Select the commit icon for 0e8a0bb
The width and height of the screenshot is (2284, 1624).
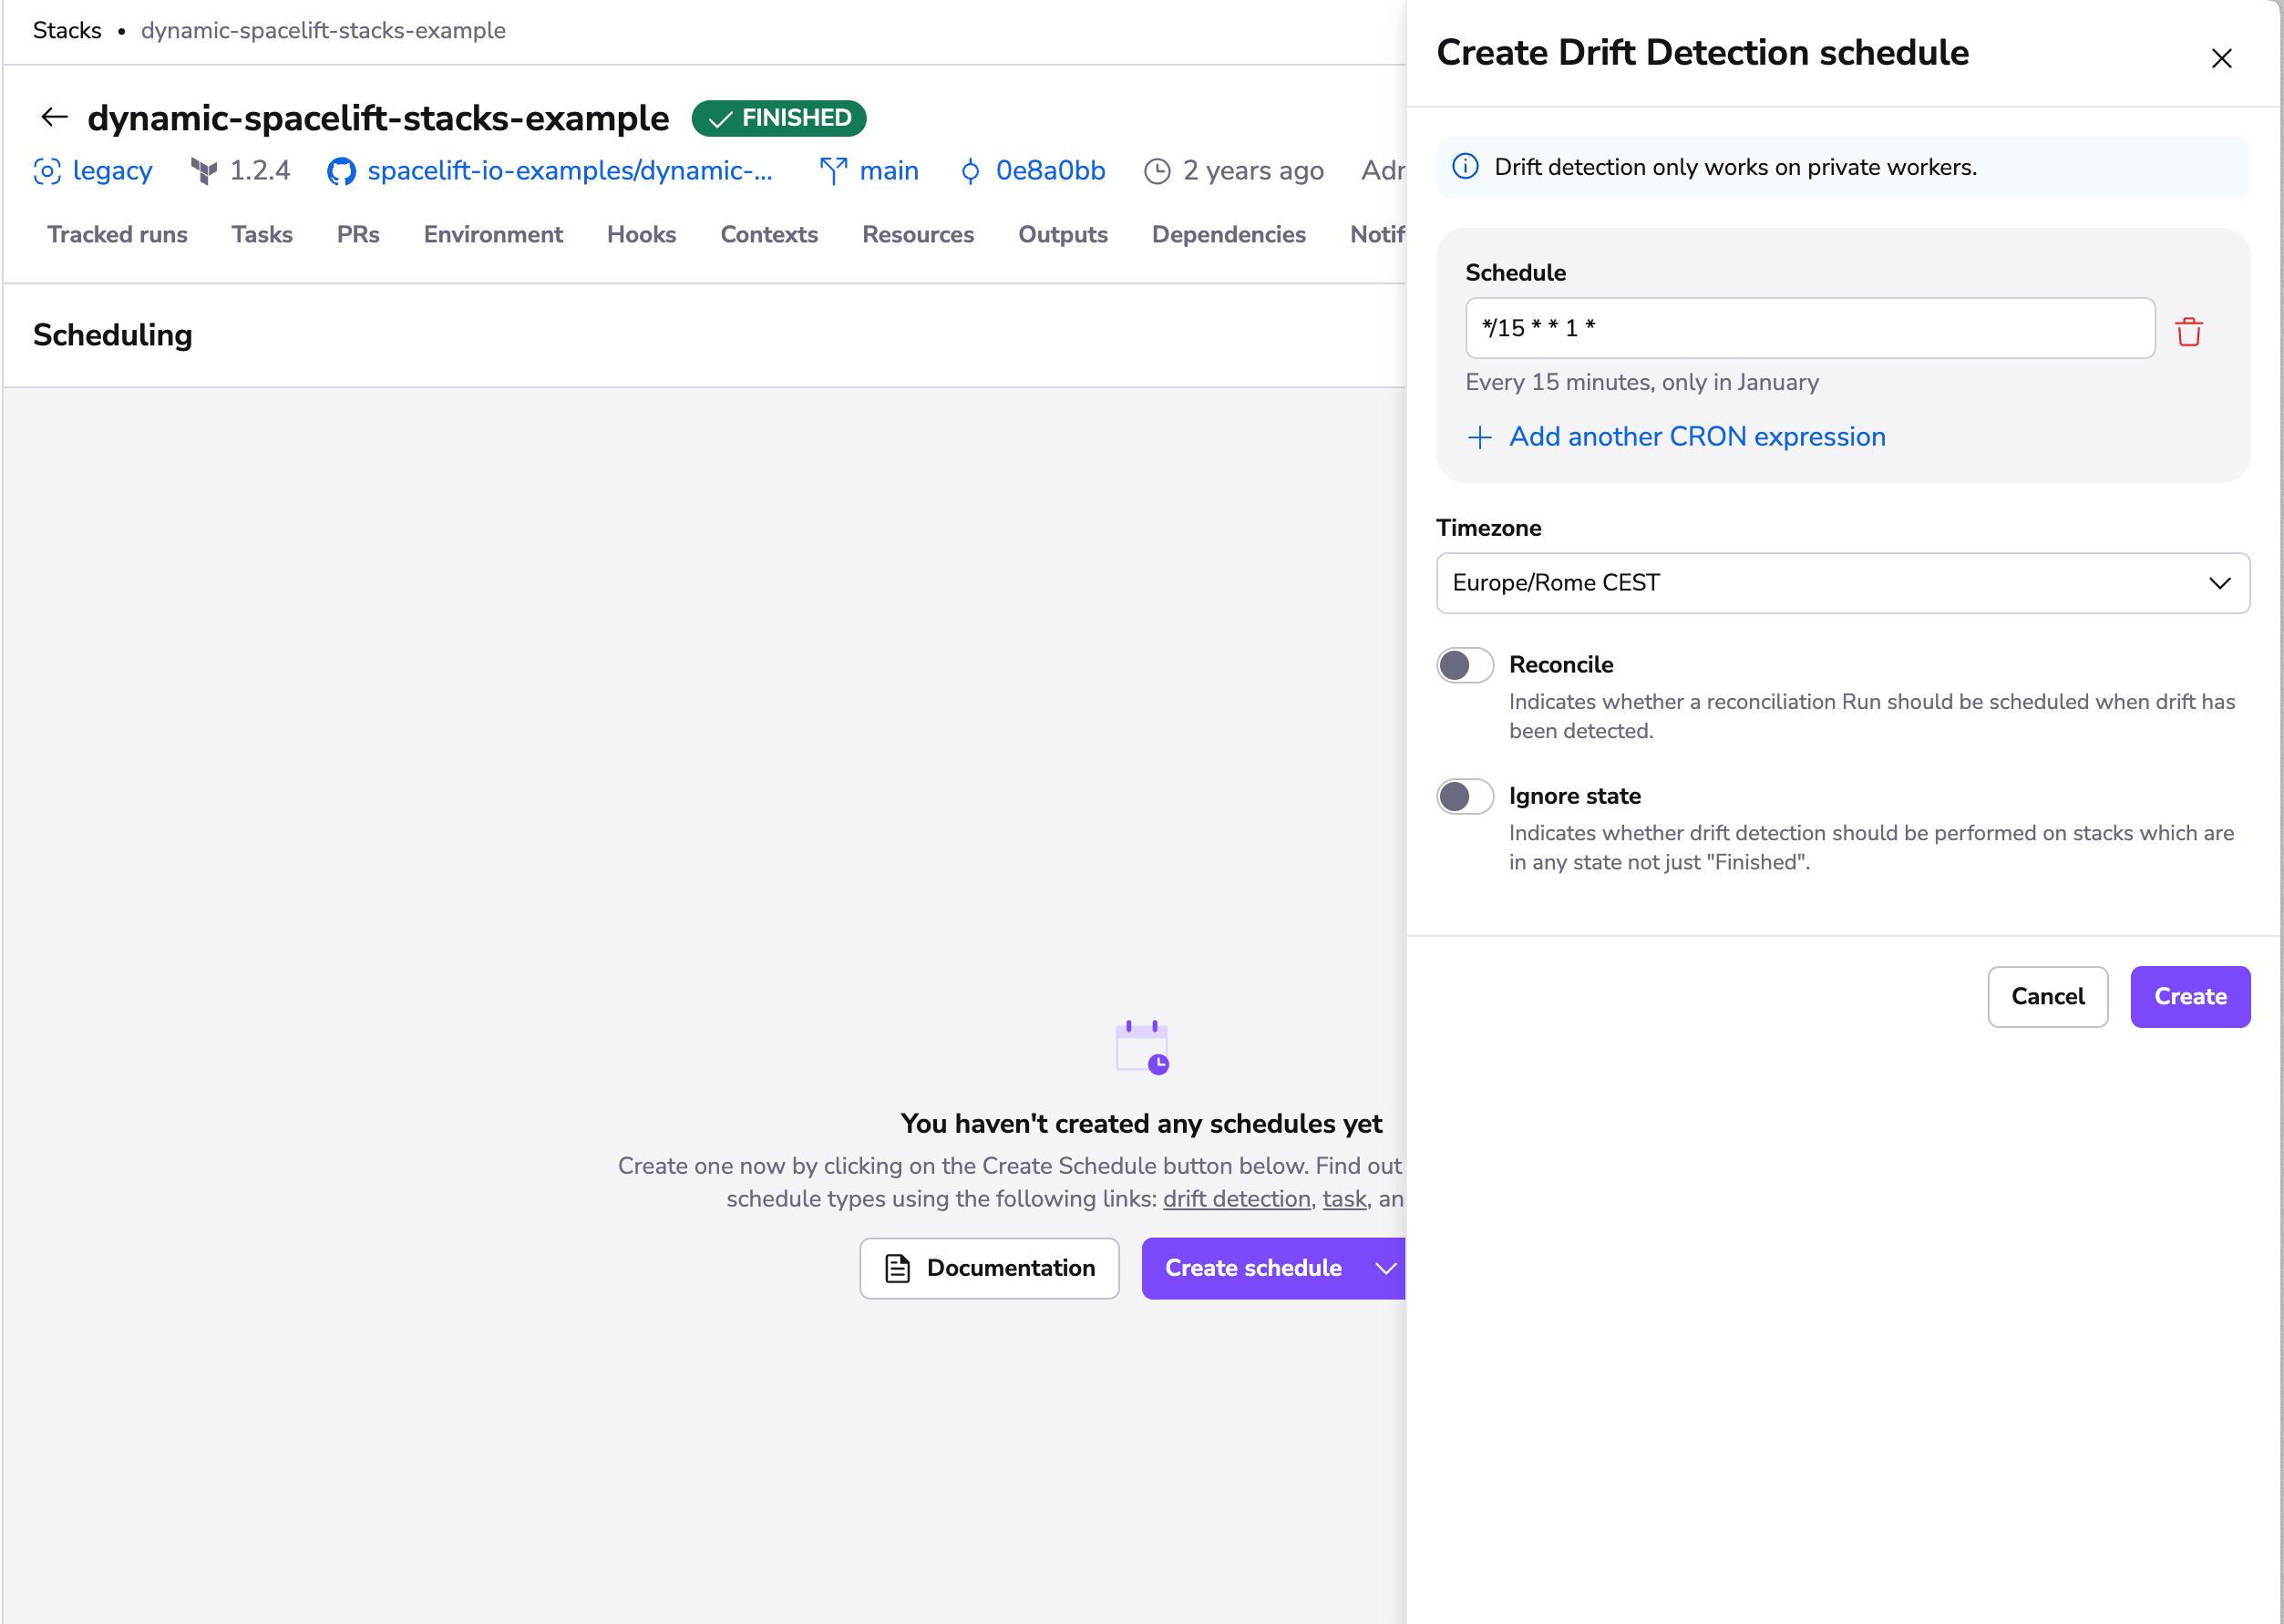coord(970,171)
